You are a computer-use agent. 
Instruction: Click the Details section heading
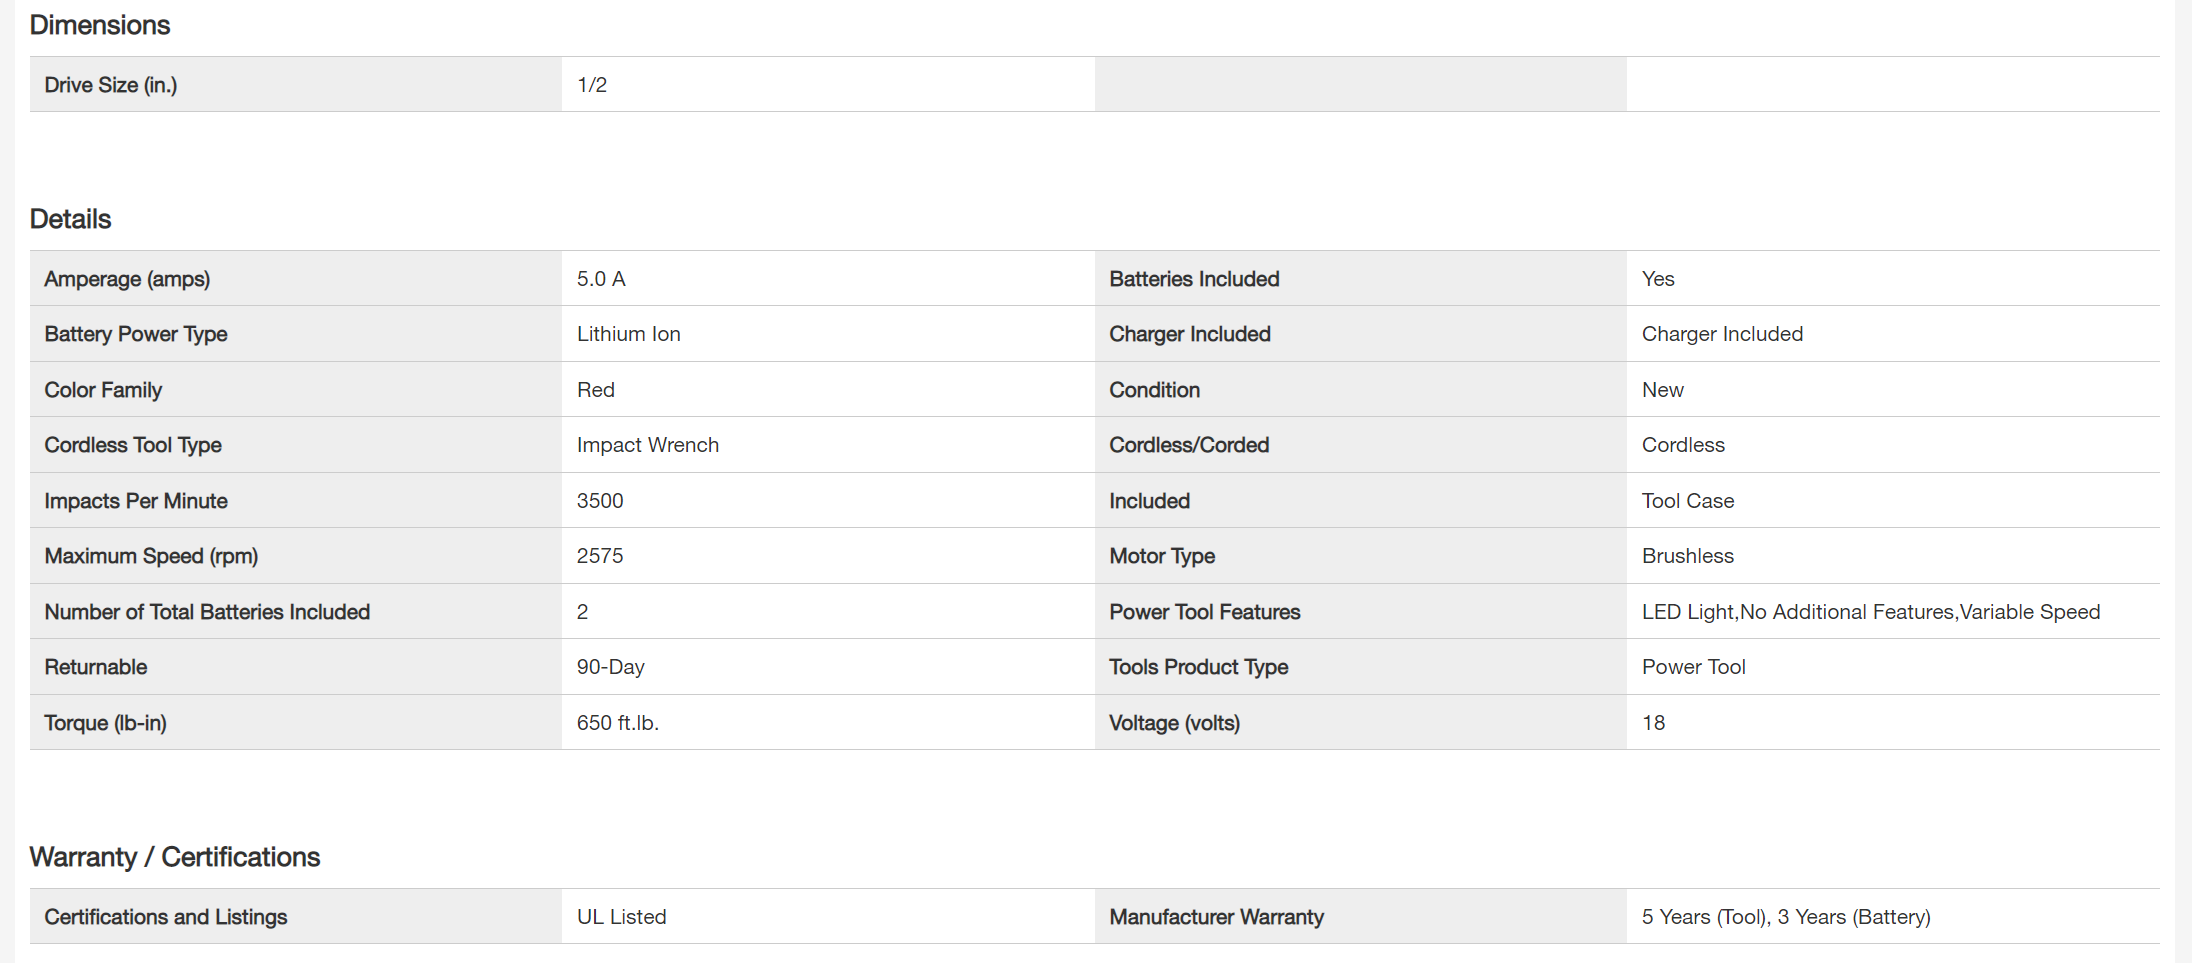[70, 219]
